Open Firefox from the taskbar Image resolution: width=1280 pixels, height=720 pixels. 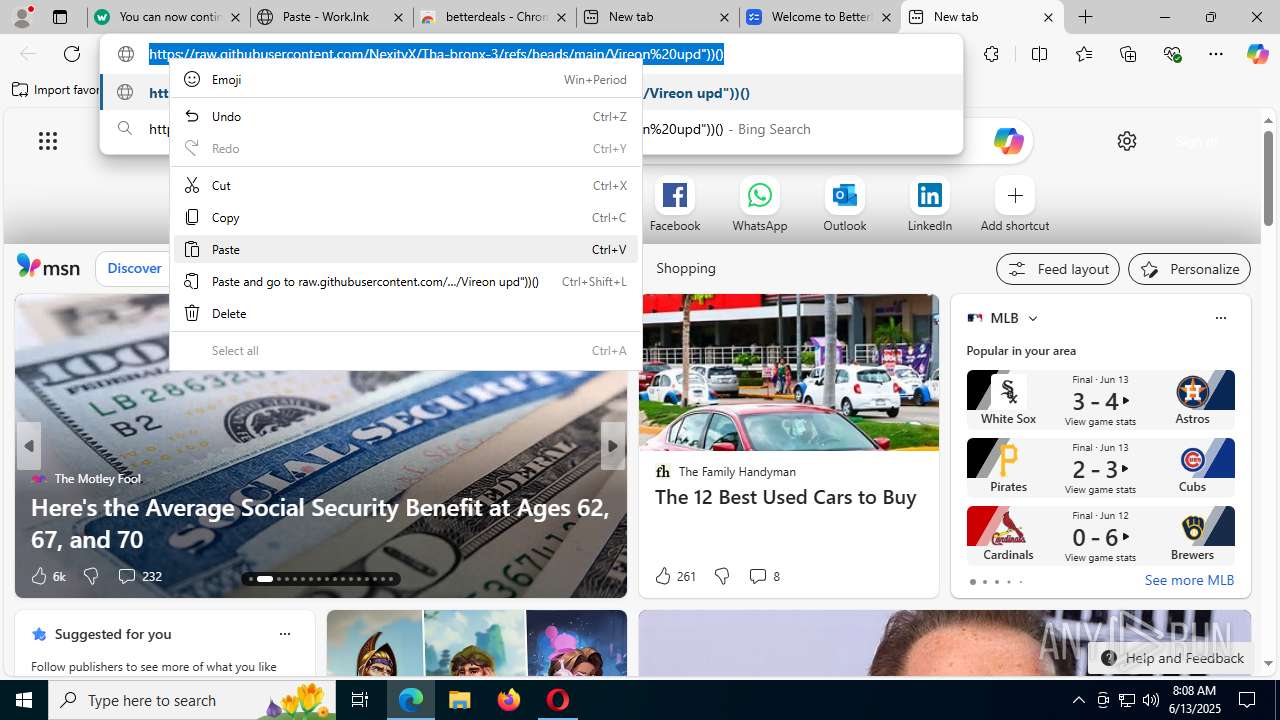click(509, 700)
